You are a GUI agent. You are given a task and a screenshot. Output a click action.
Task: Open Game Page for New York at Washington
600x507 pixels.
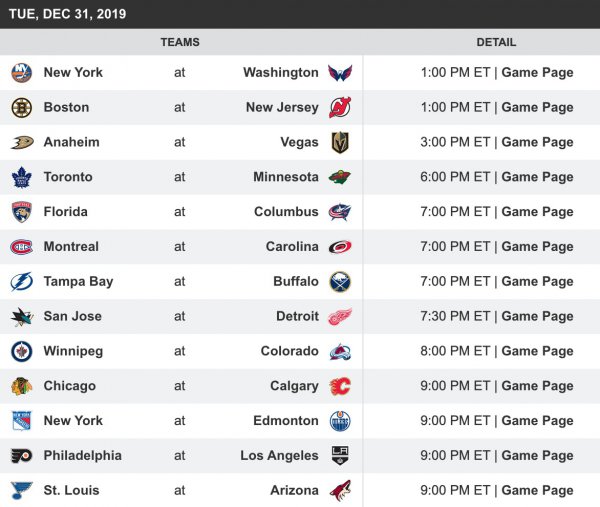537,73
